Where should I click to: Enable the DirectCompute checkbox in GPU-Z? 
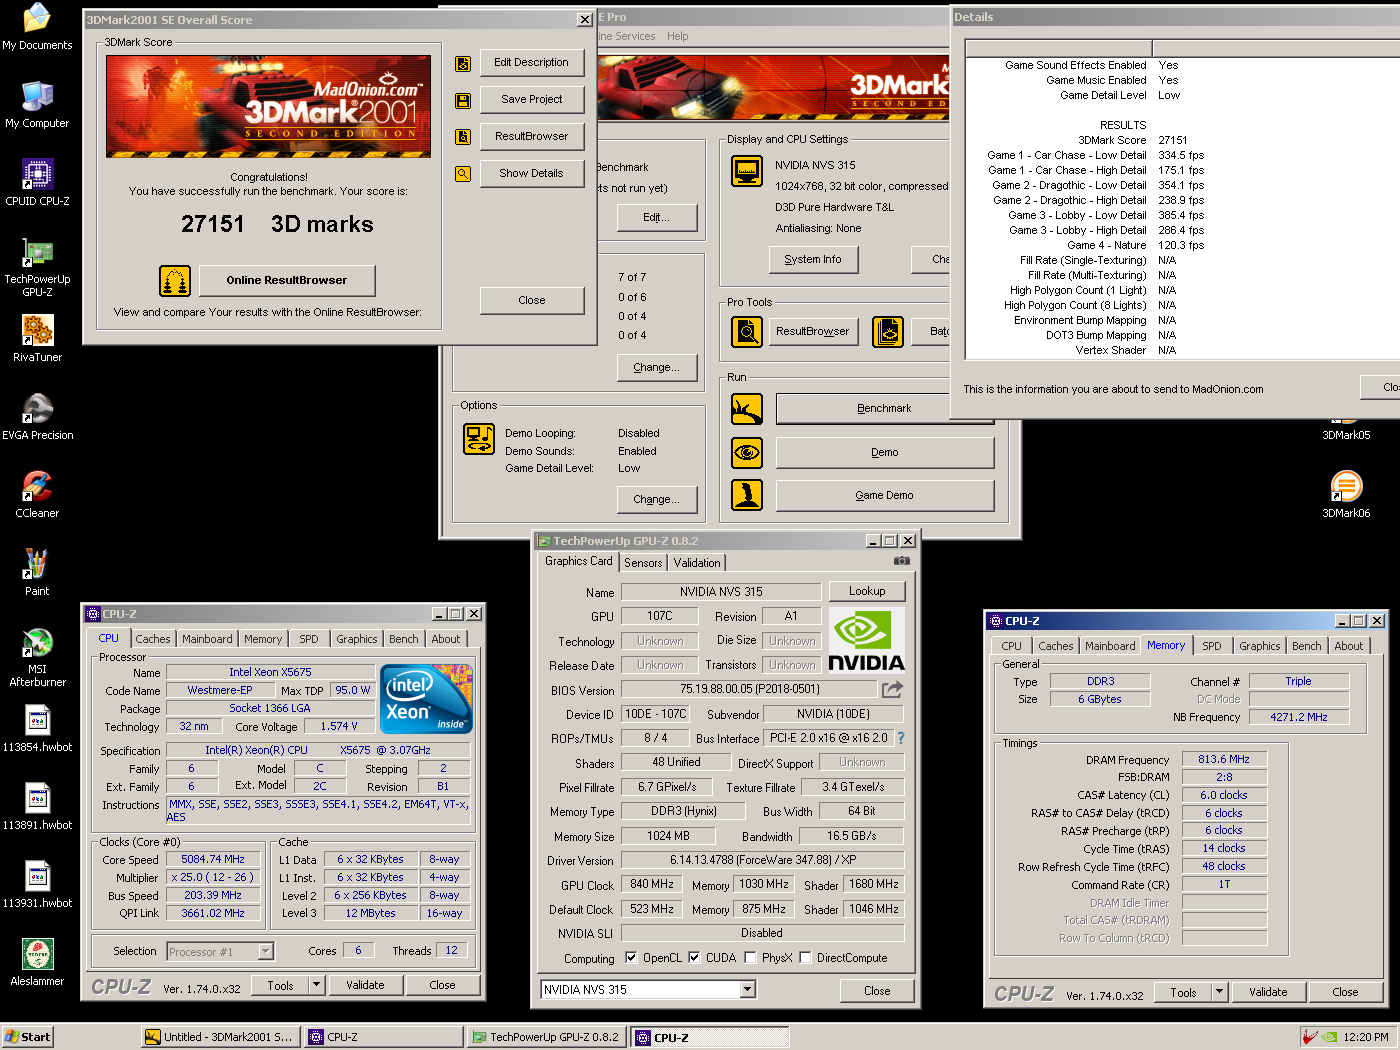click(x=805, y=957)
